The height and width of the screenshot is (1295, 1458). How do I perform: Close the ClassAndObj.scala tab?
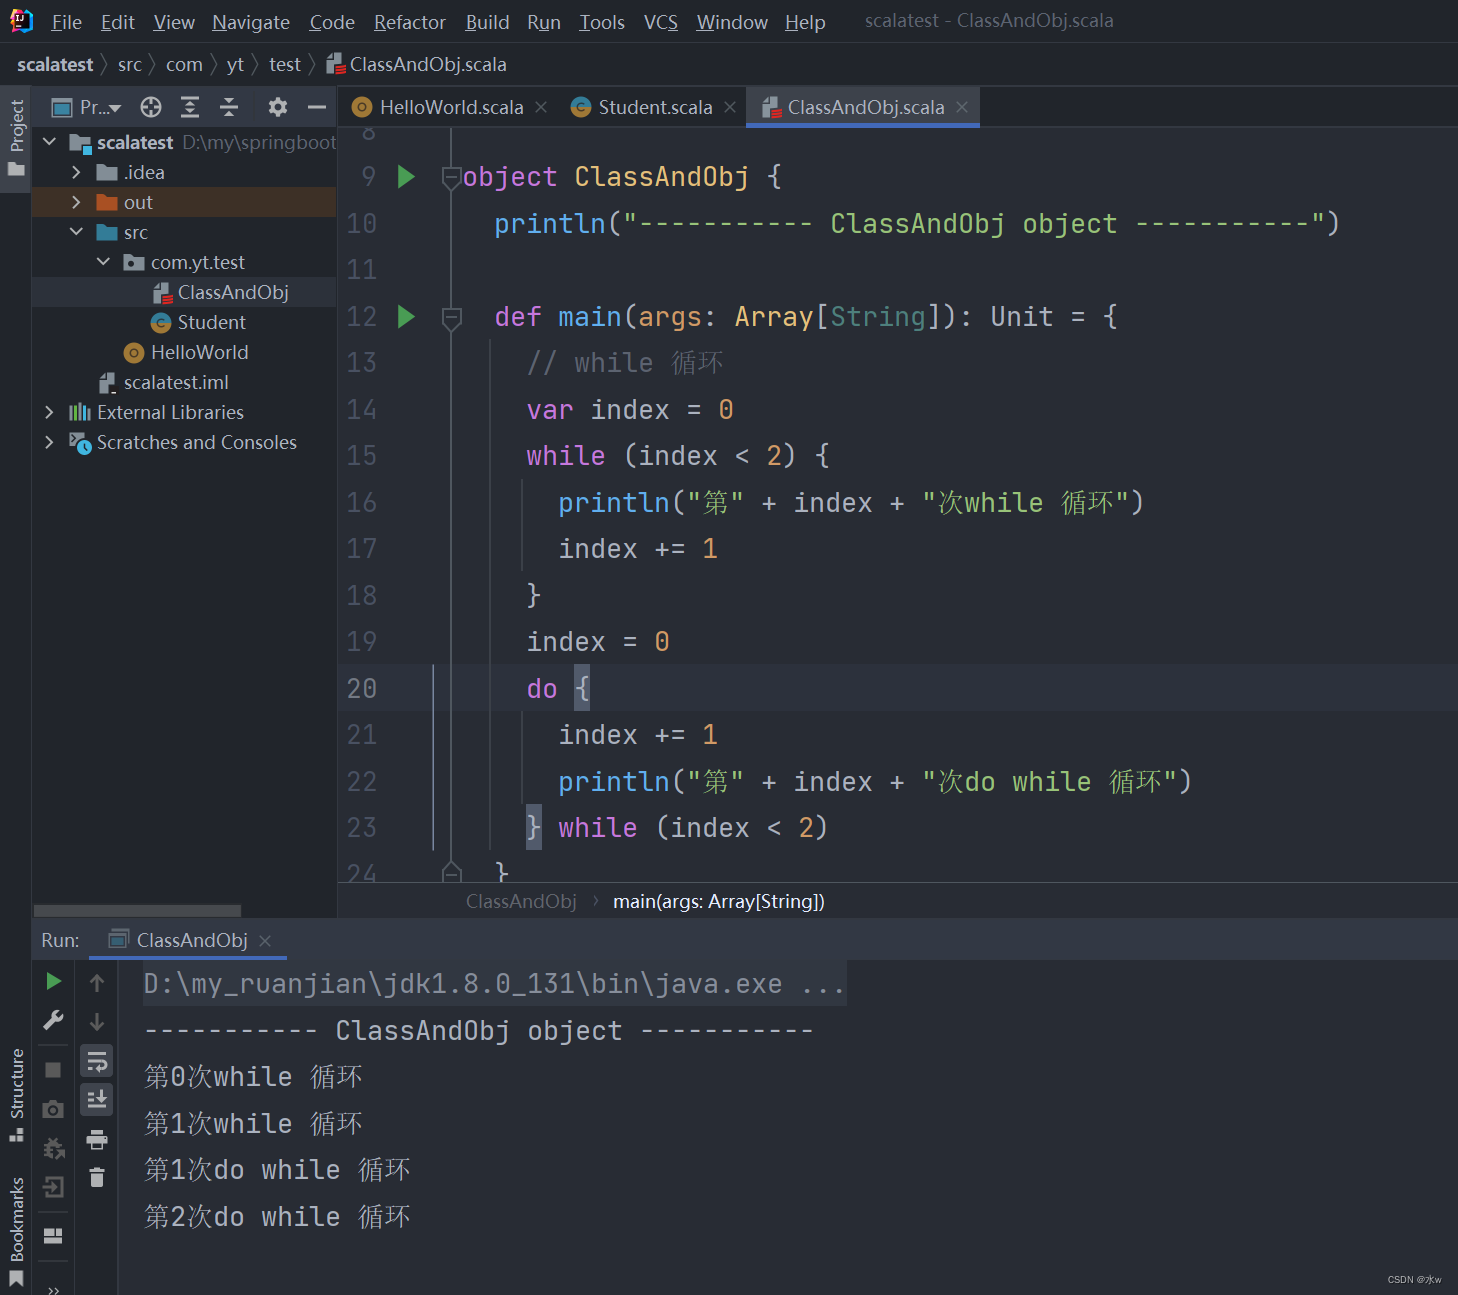[x=962, y=107]
